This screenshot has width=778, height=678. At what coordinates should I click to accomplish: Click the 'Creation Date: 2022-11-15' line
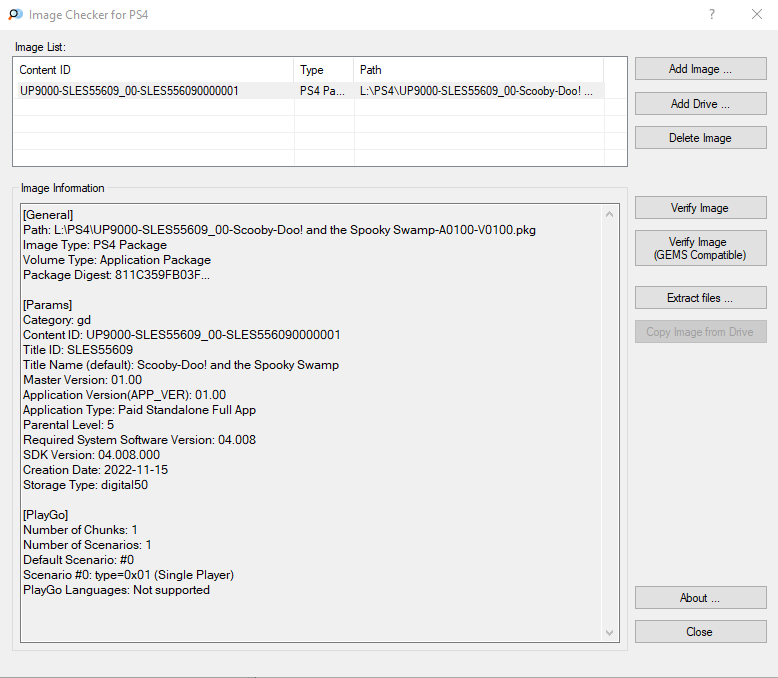coord(96,470)
